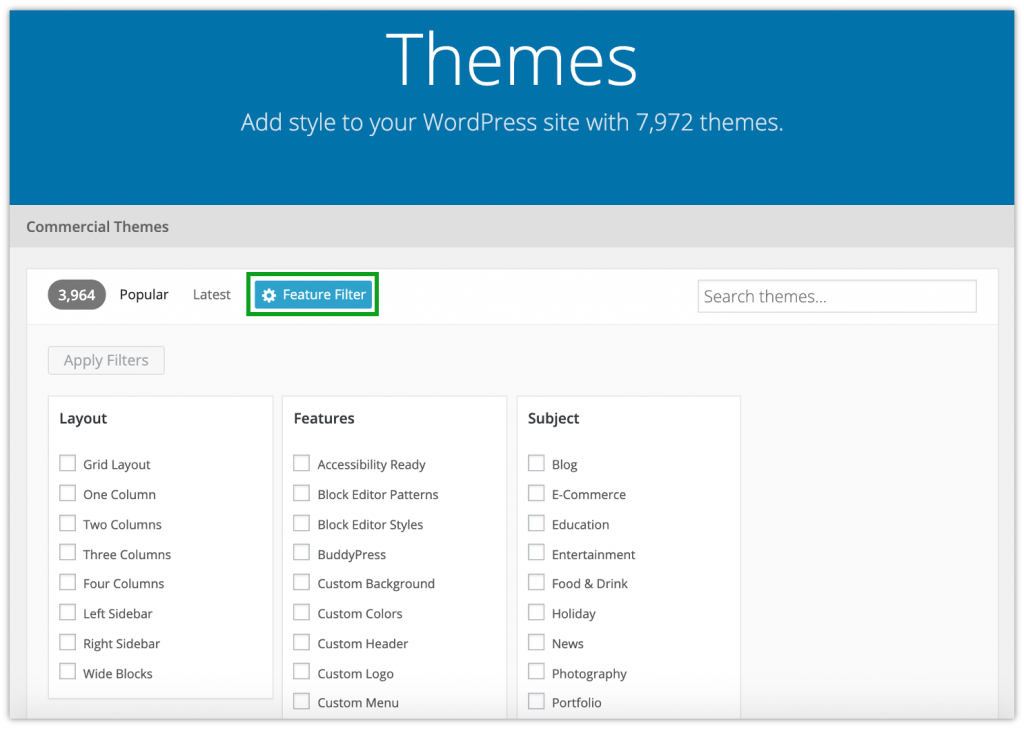Viewport: 1024px width, 729px height.
Task: Select the Custom Background feature
Action: coord(301,583)
